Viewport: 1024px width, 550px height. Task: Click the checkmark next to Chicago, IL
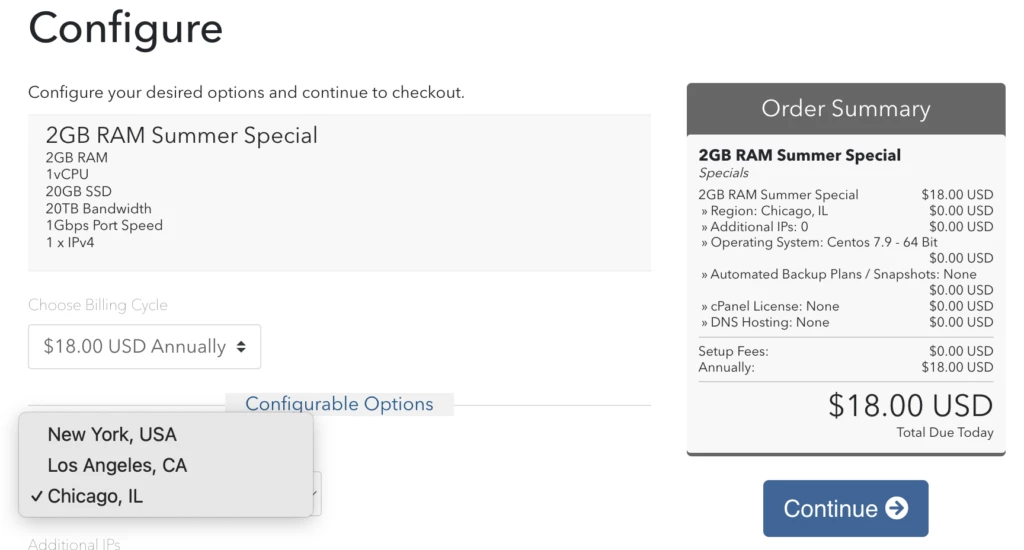point(36,496)
